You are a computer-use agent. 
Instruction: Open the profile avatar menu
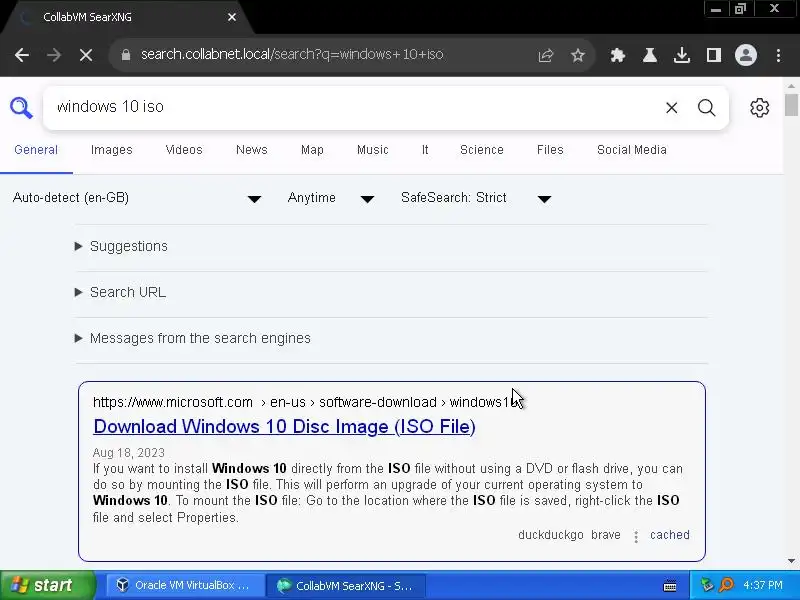(x=745, y=55)
